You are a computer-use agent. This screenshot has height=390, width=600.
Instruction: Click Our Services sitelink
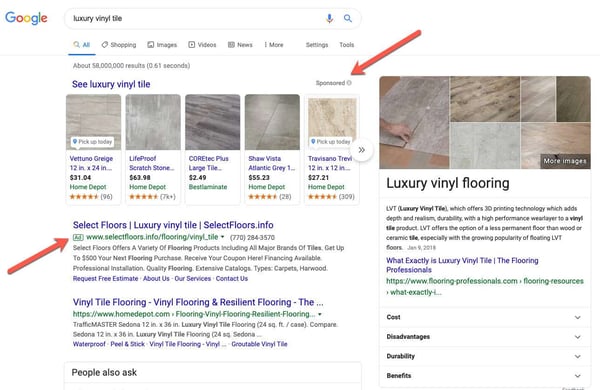[x=192, y=279]
